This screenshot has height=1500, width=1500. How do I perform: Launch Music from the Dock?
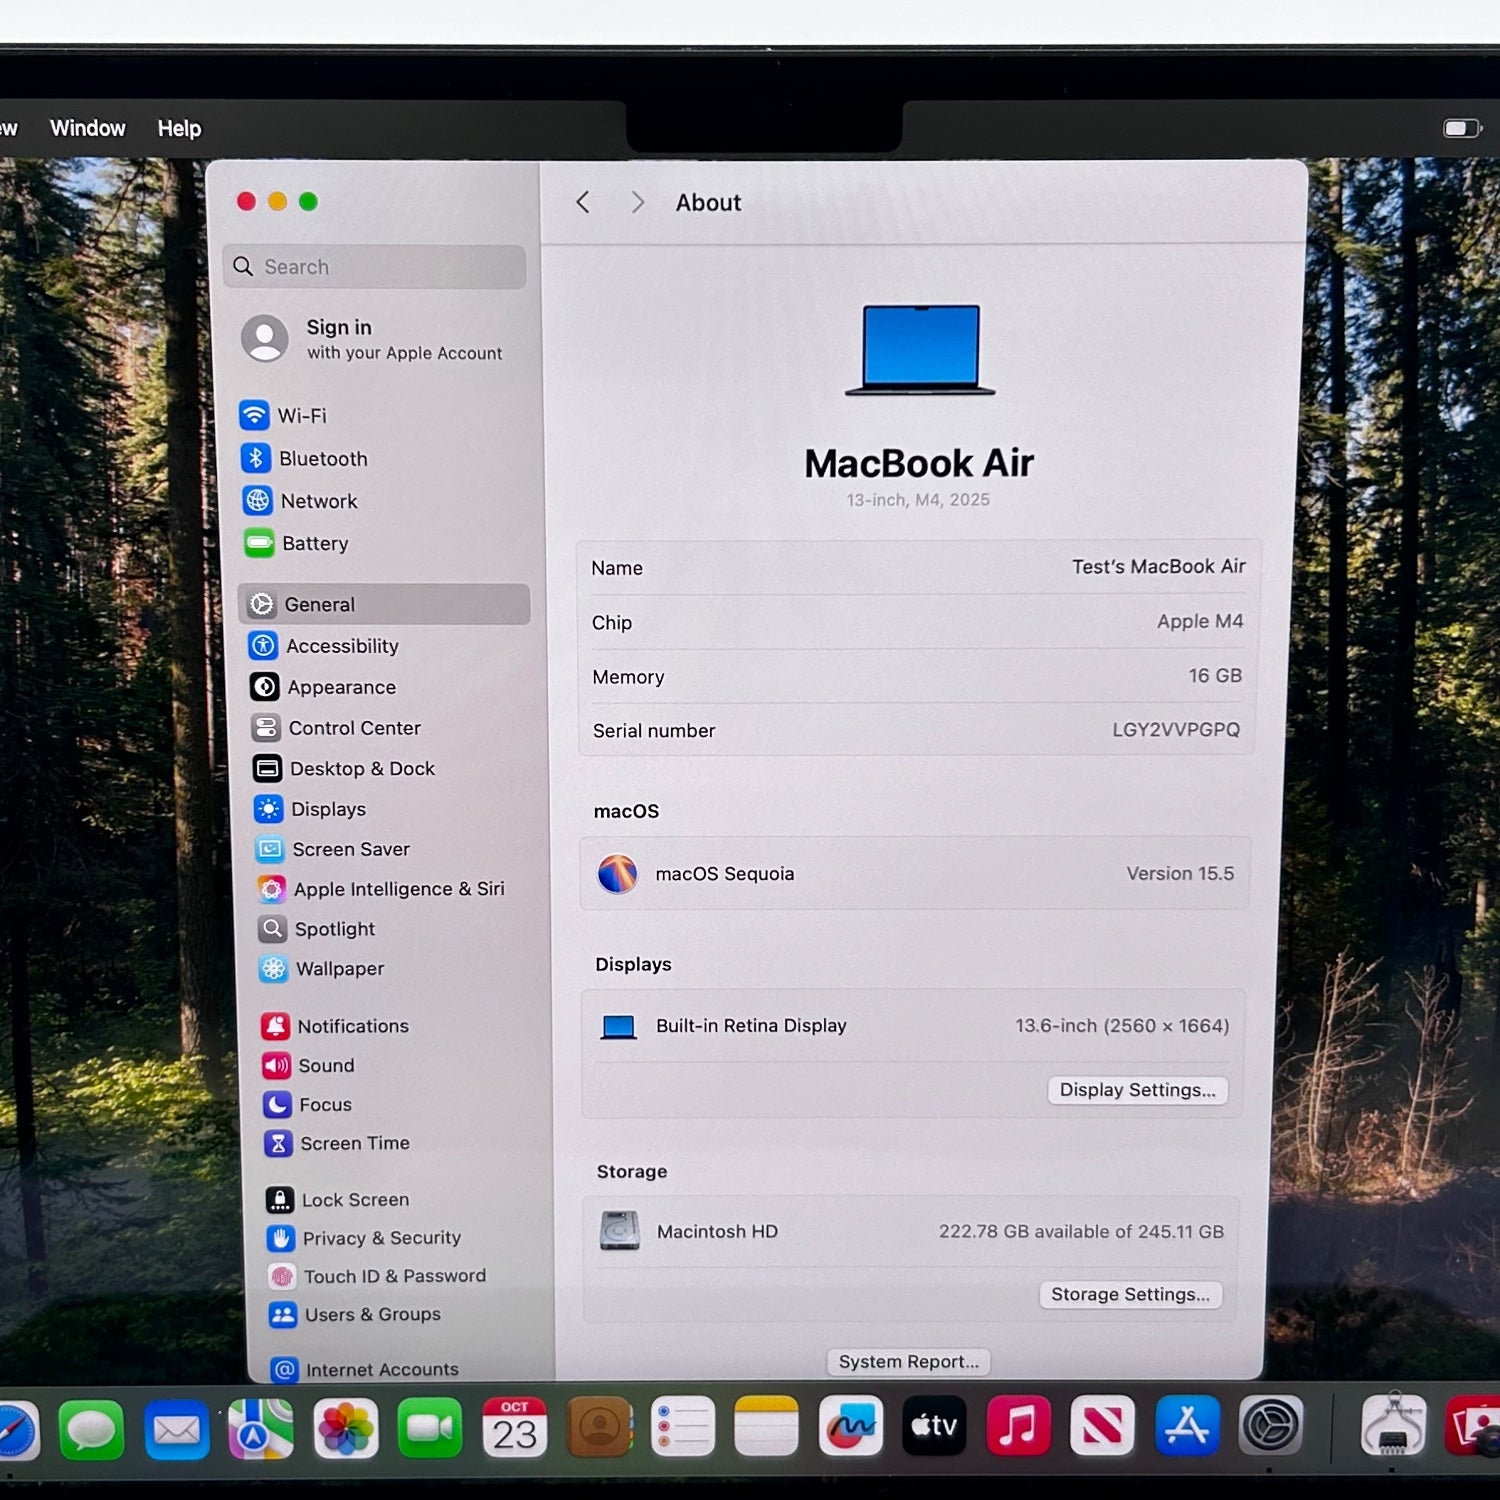click(x=1017, y=1426)
